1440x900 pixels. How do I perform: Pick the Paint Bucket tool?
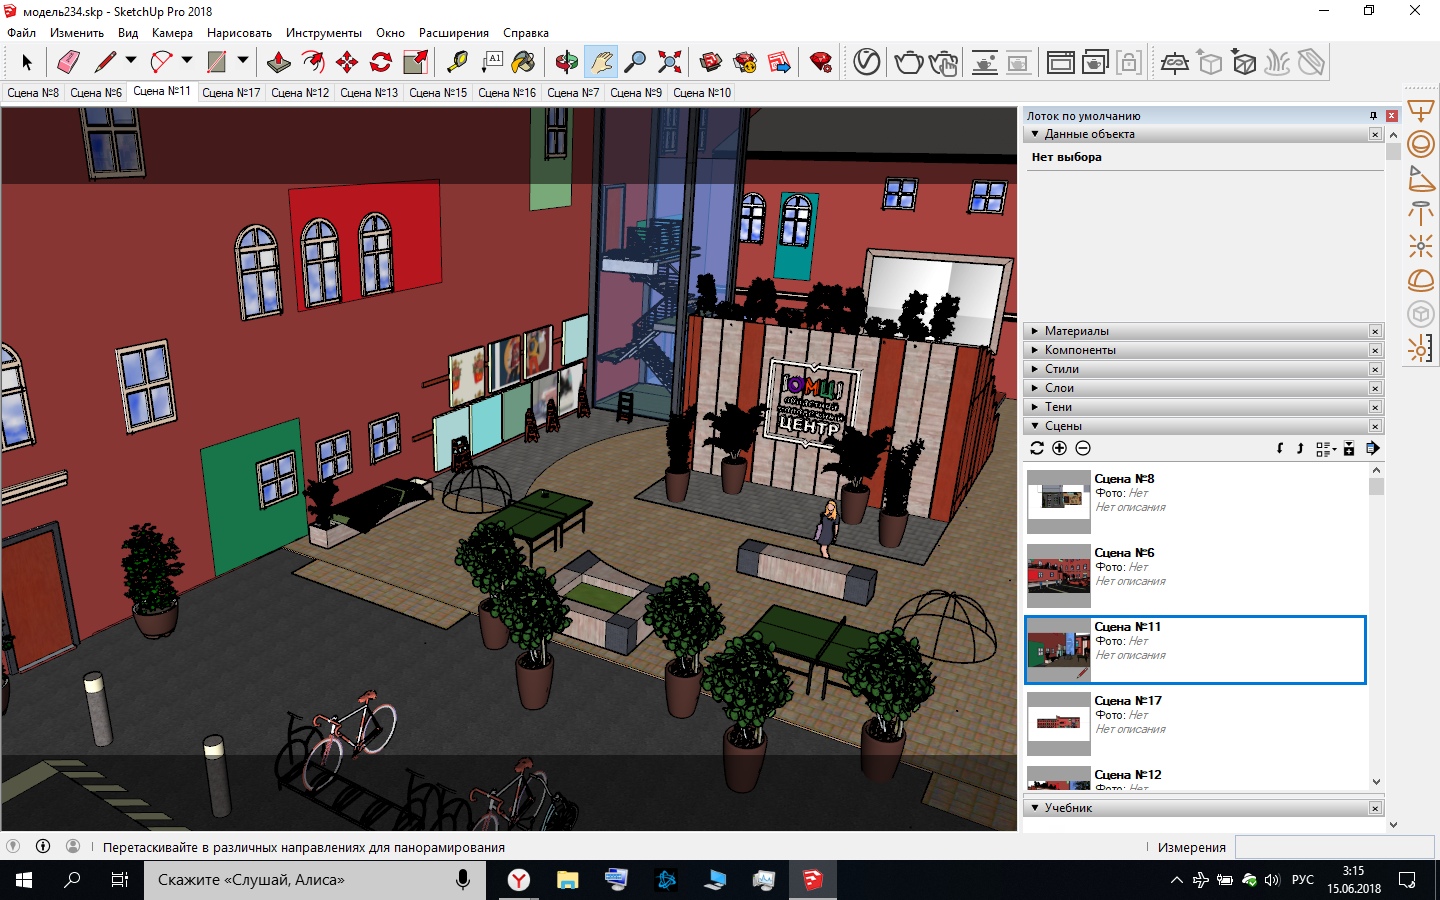[x=524, y=62]
